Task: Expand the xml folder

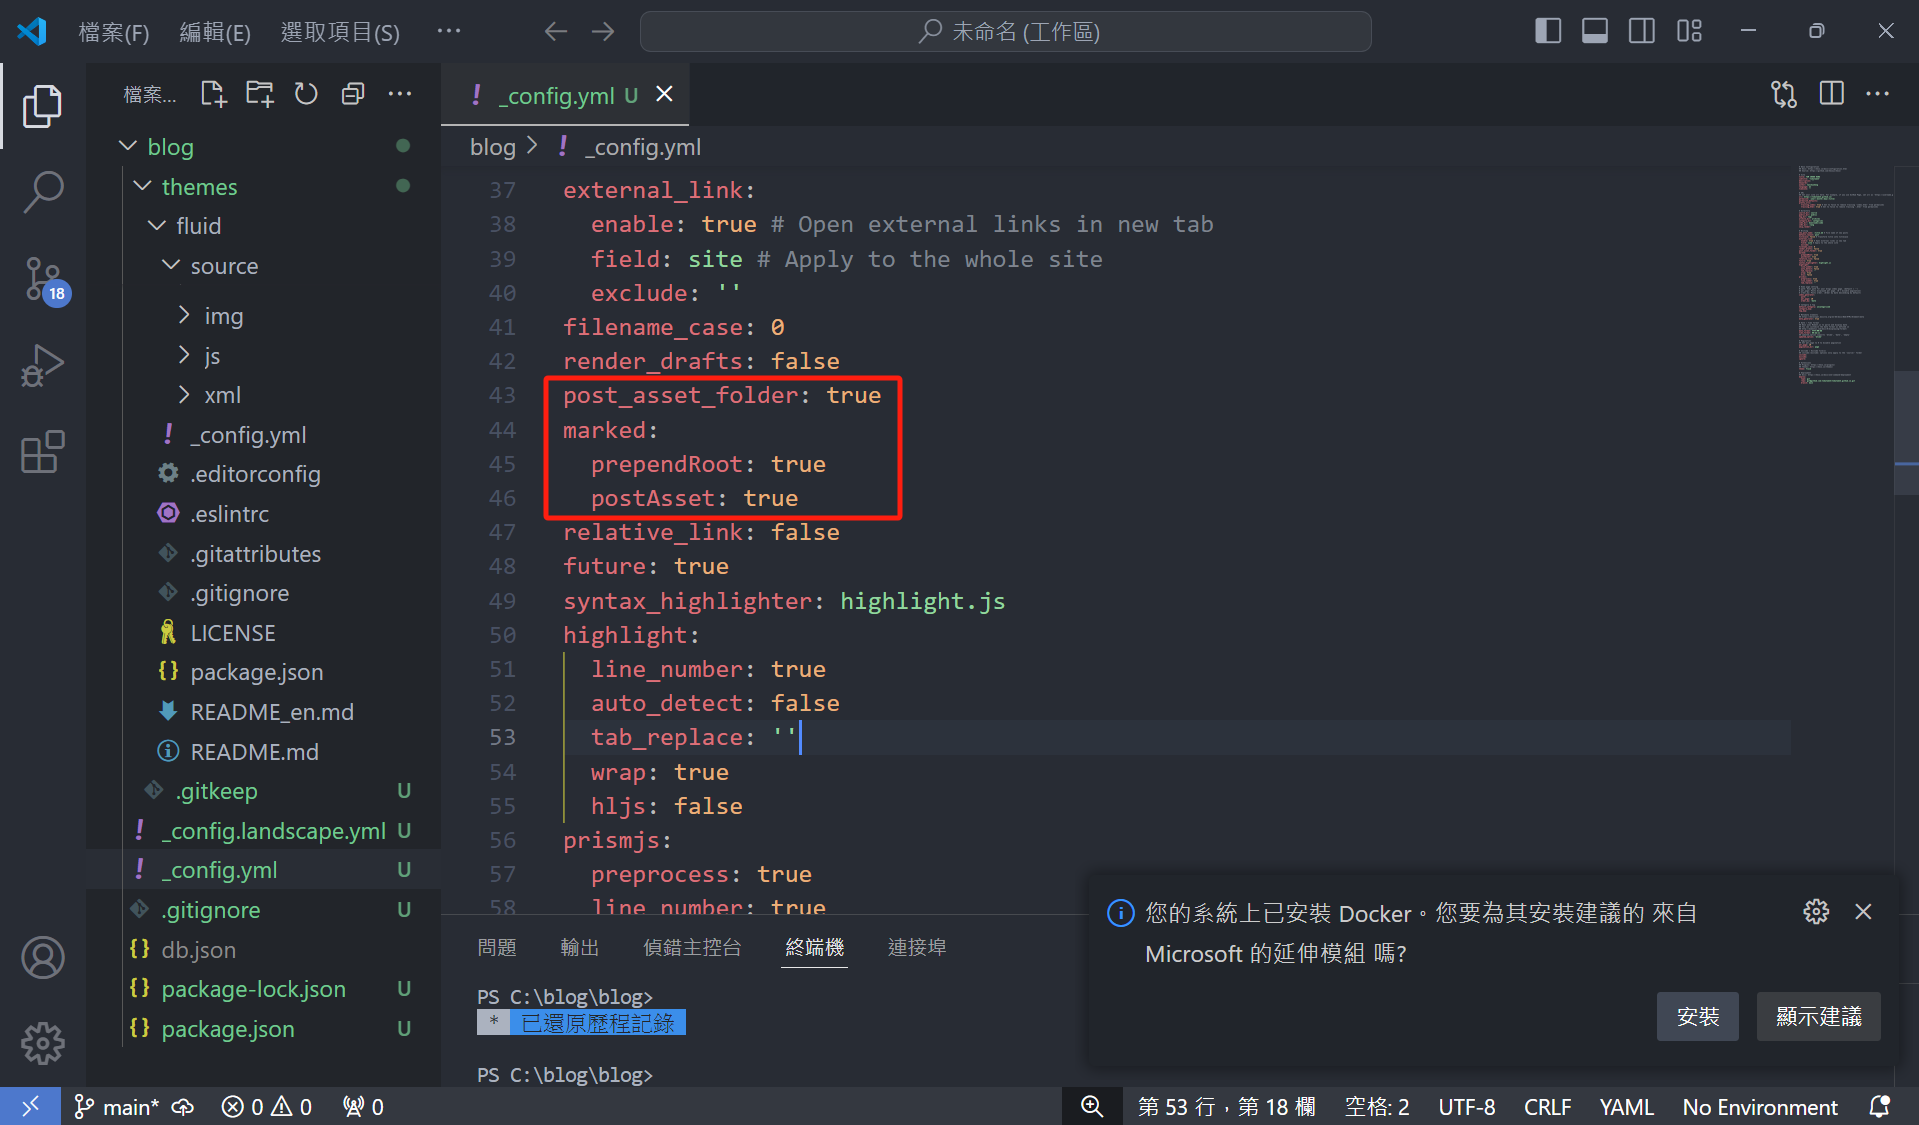Action: tap(184, 395)
